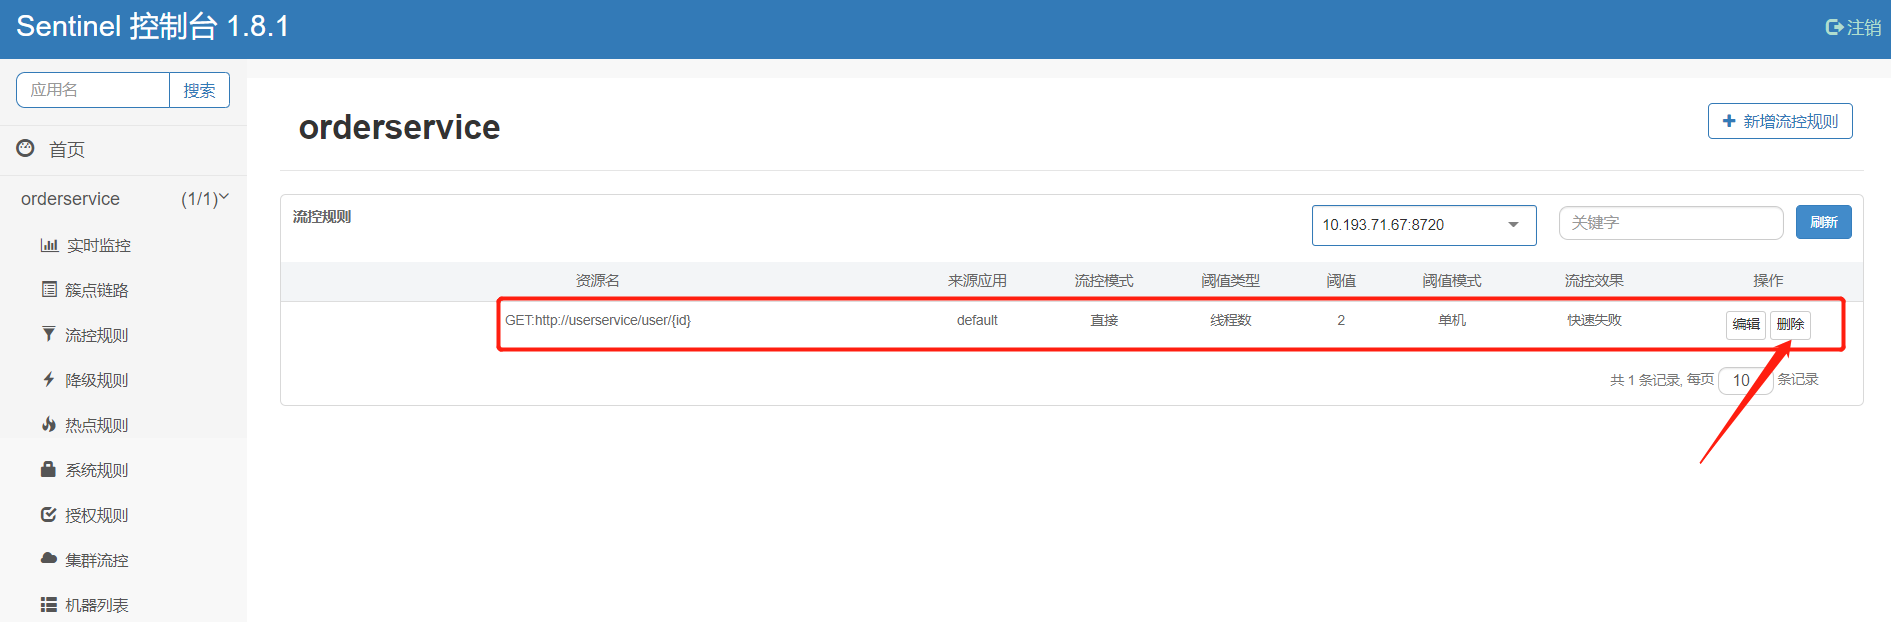Click the 阈值模式 column header
Image resolution: width=1891 pixels, height=622 pixels.
1452,281
